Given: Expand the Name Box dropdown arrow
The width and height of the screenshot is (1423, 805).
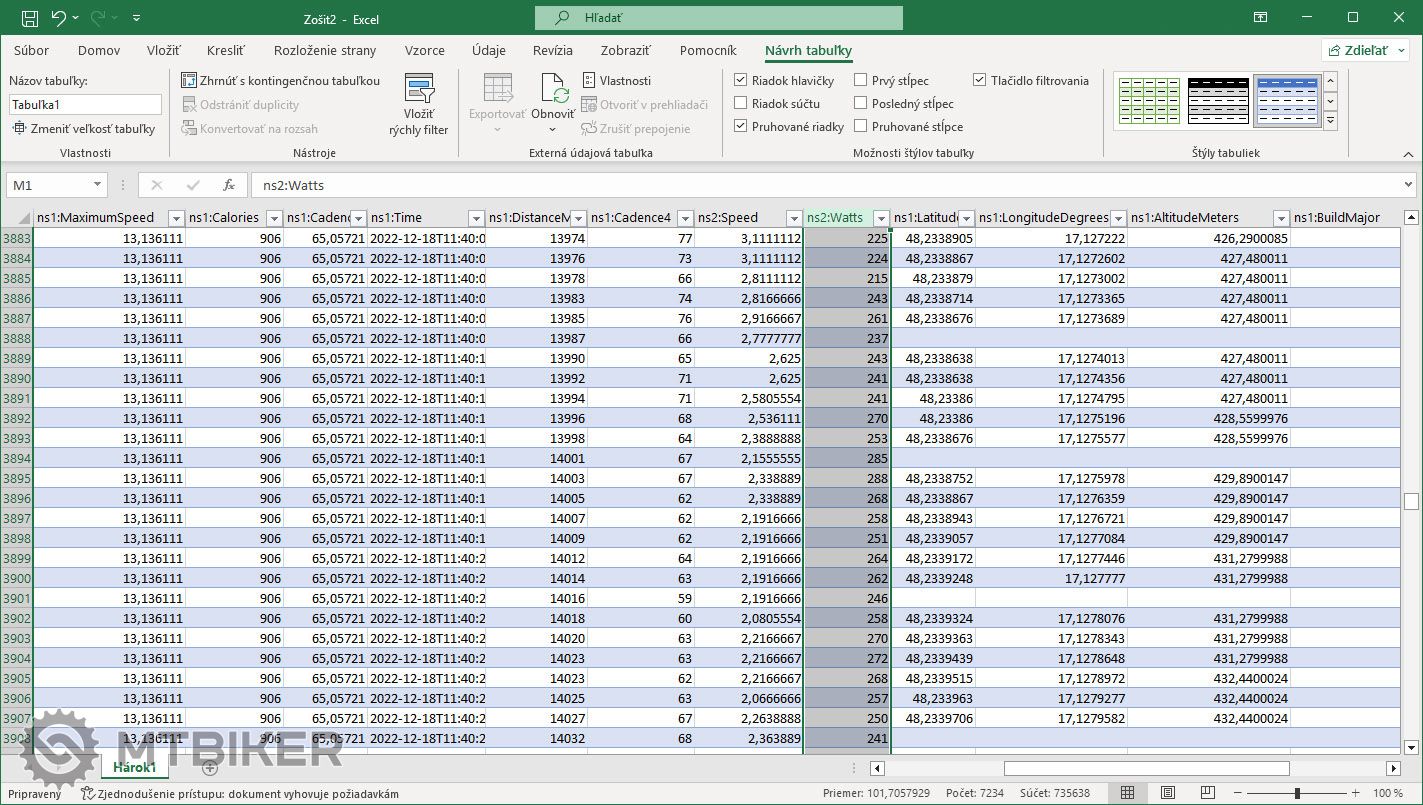Looking at the screenshot, I should click(x=97, y=185).
